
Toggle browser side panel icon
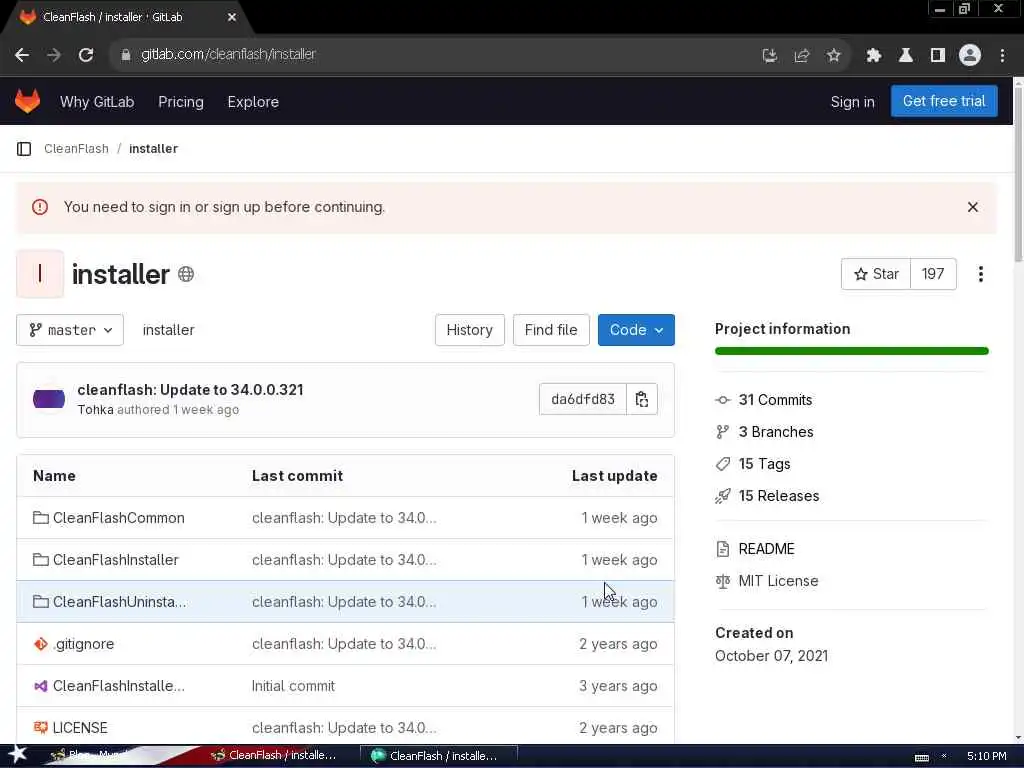[938, 56]
